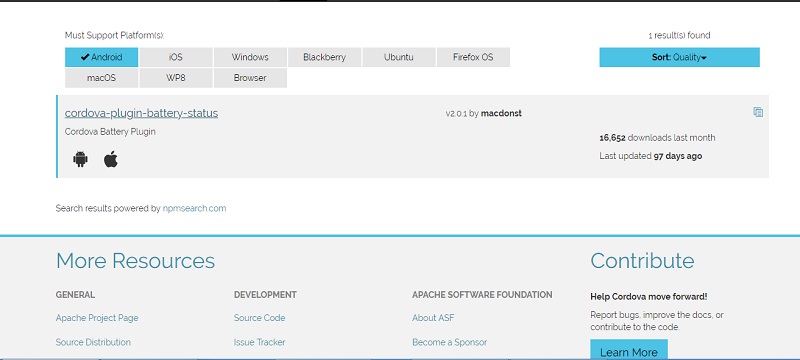Open the Sort: Quality dropdown
This screenshot has width=800, height=360.
click(679, 57)
